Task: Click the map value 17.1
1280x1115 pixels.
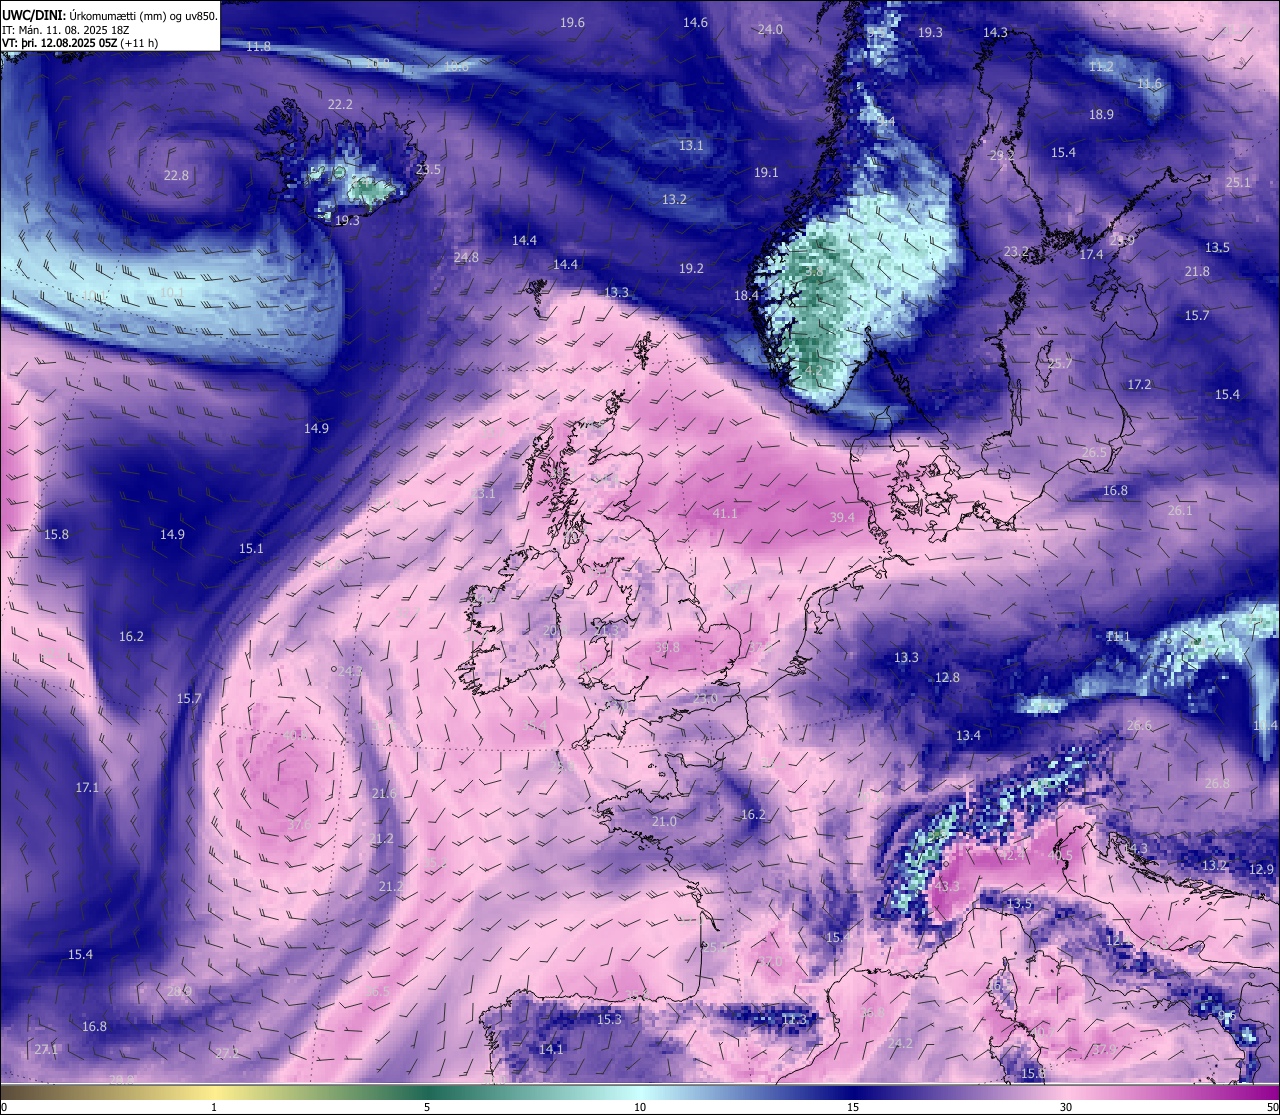Action: pos(87,787)
